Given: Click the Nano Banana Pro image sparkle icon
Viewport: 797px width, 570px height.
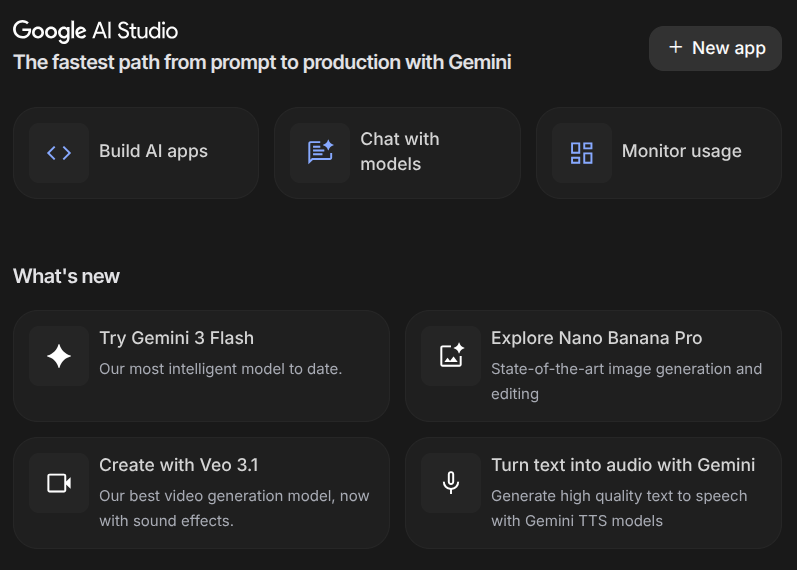Looking at the screenshot, I should click(451, 356).
